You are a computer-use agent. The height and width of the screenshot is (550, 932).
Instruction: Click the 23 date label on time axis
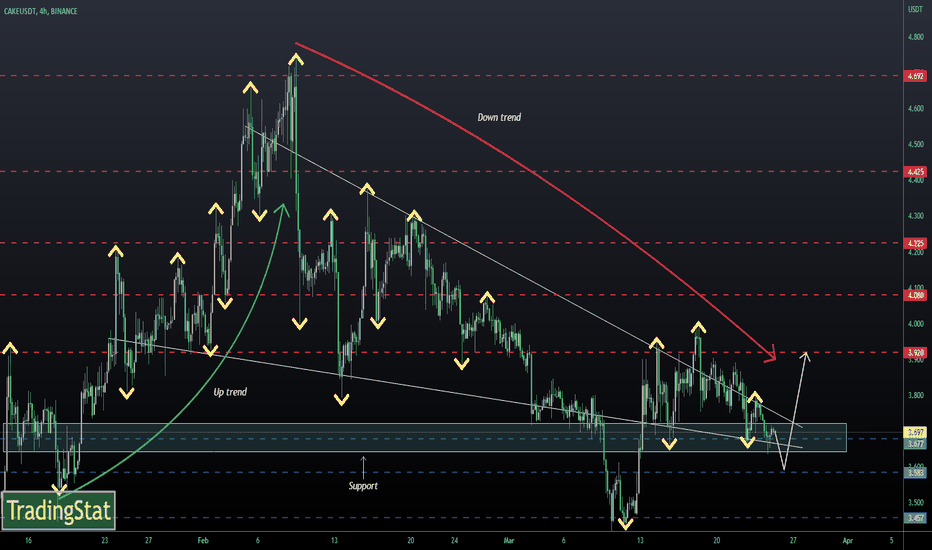tap(105, 540)
